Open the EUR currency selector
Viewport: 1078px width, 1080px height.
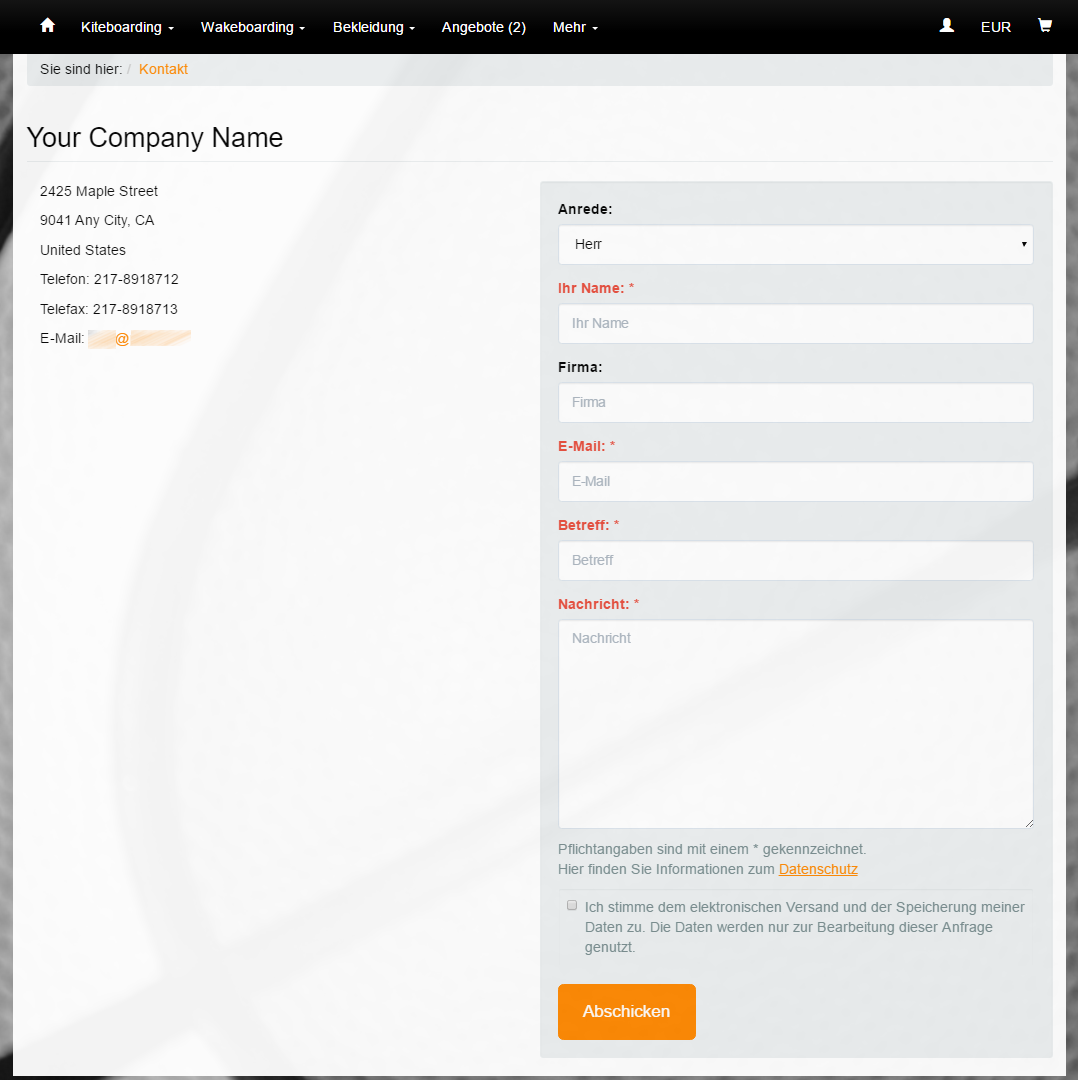pos(995,27)
